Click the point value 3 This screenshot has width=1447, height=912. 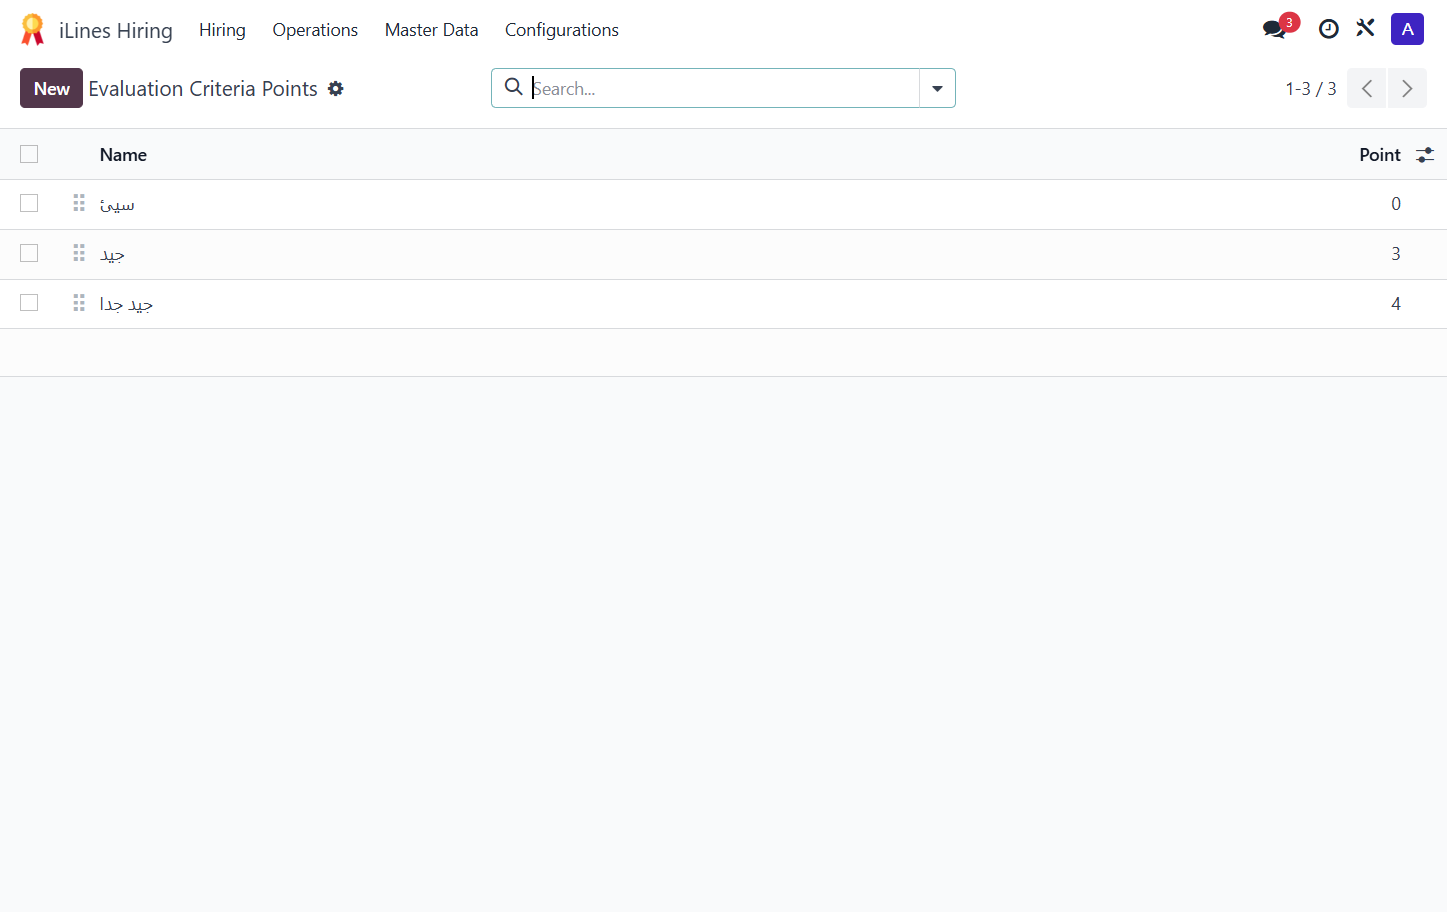click(x=1396, y=254)
